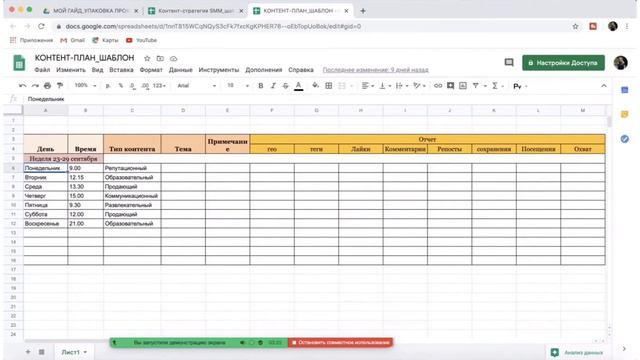
Task: Format as percent
Action: (120, 86)
